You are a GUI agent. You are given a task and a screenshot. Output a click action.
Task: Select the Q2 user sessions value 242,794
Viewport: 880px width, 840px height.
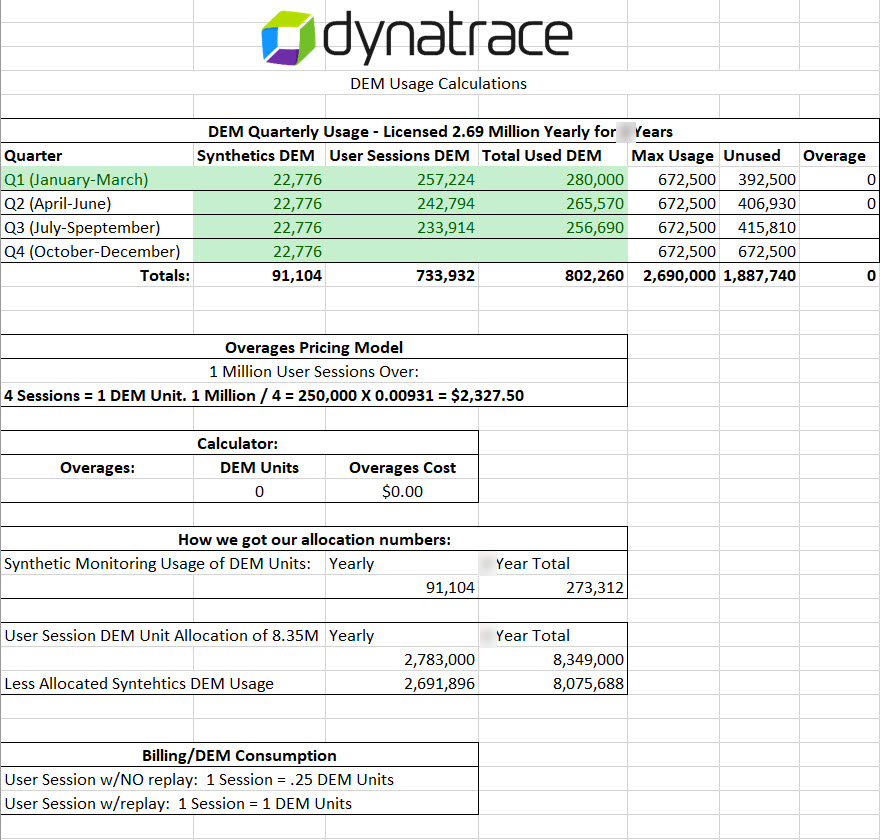tap(446, 204)
